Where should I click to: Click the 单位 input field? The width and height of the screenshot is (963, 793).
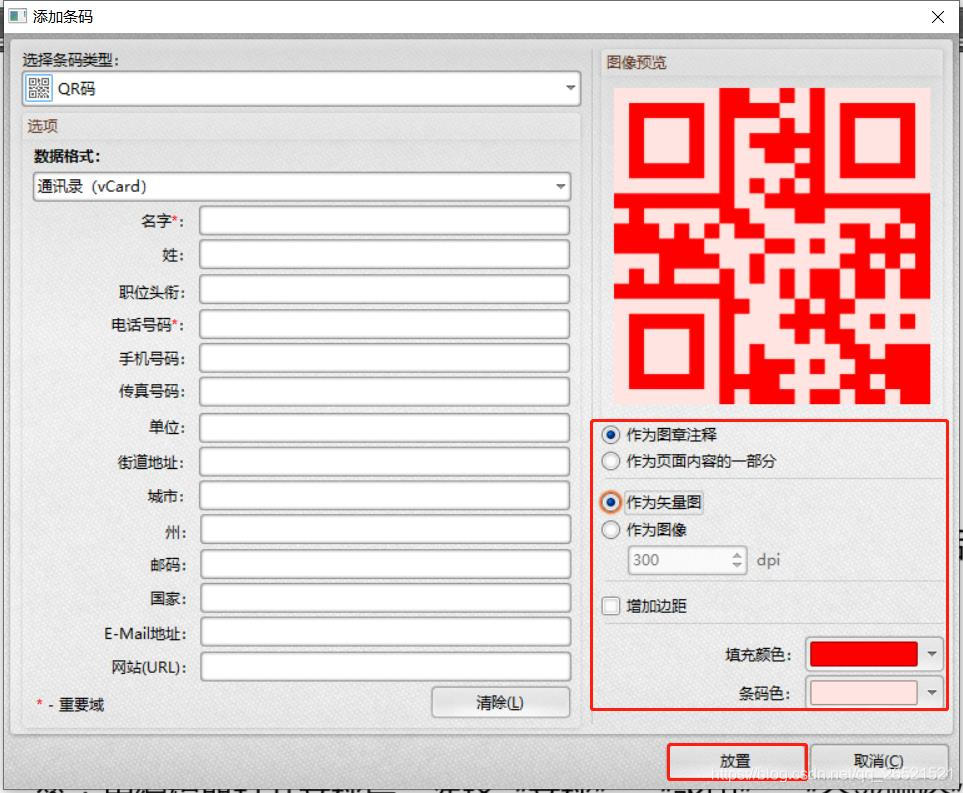pyautogui.click(x=384, y=428)
